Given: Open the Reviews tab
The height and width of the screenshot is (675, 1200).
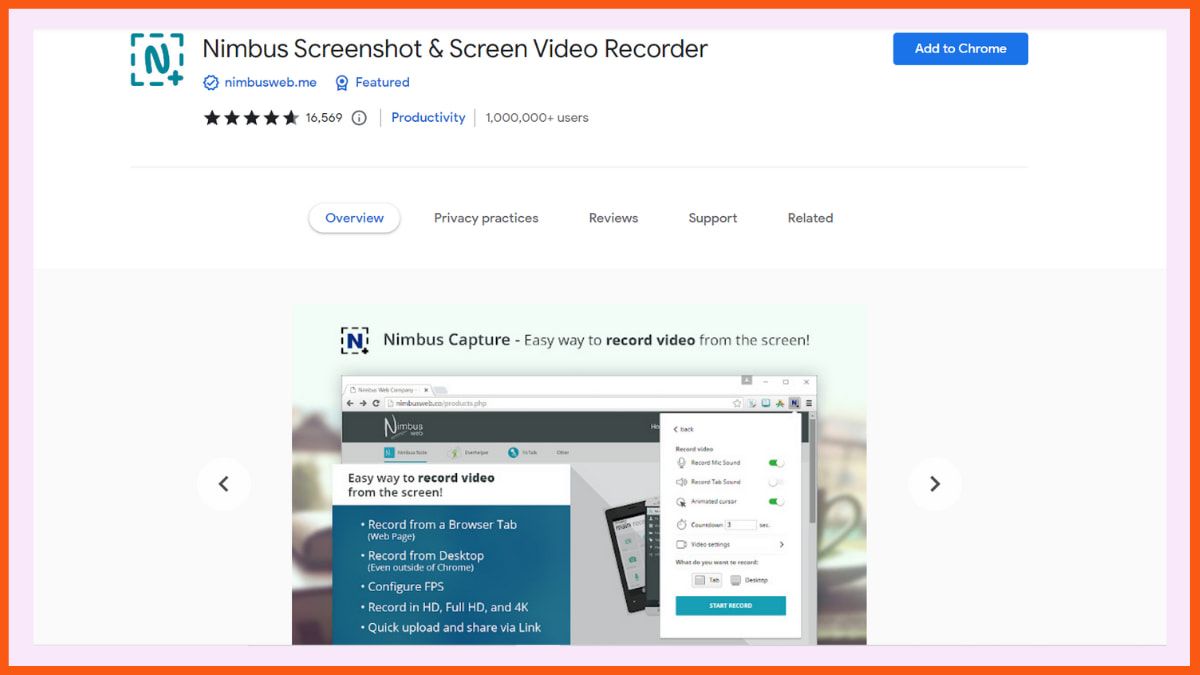Looking at the screenshot, I should 613,218.
